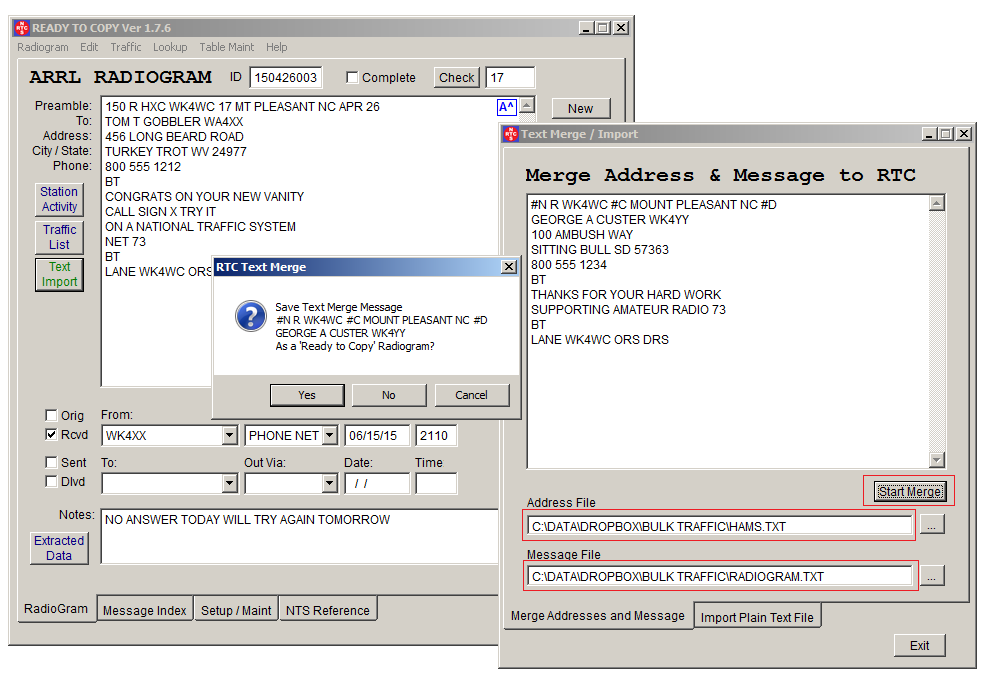Open the Lookup menu
The width and height of the screenshot is (989, 676).
click(170, 47)
